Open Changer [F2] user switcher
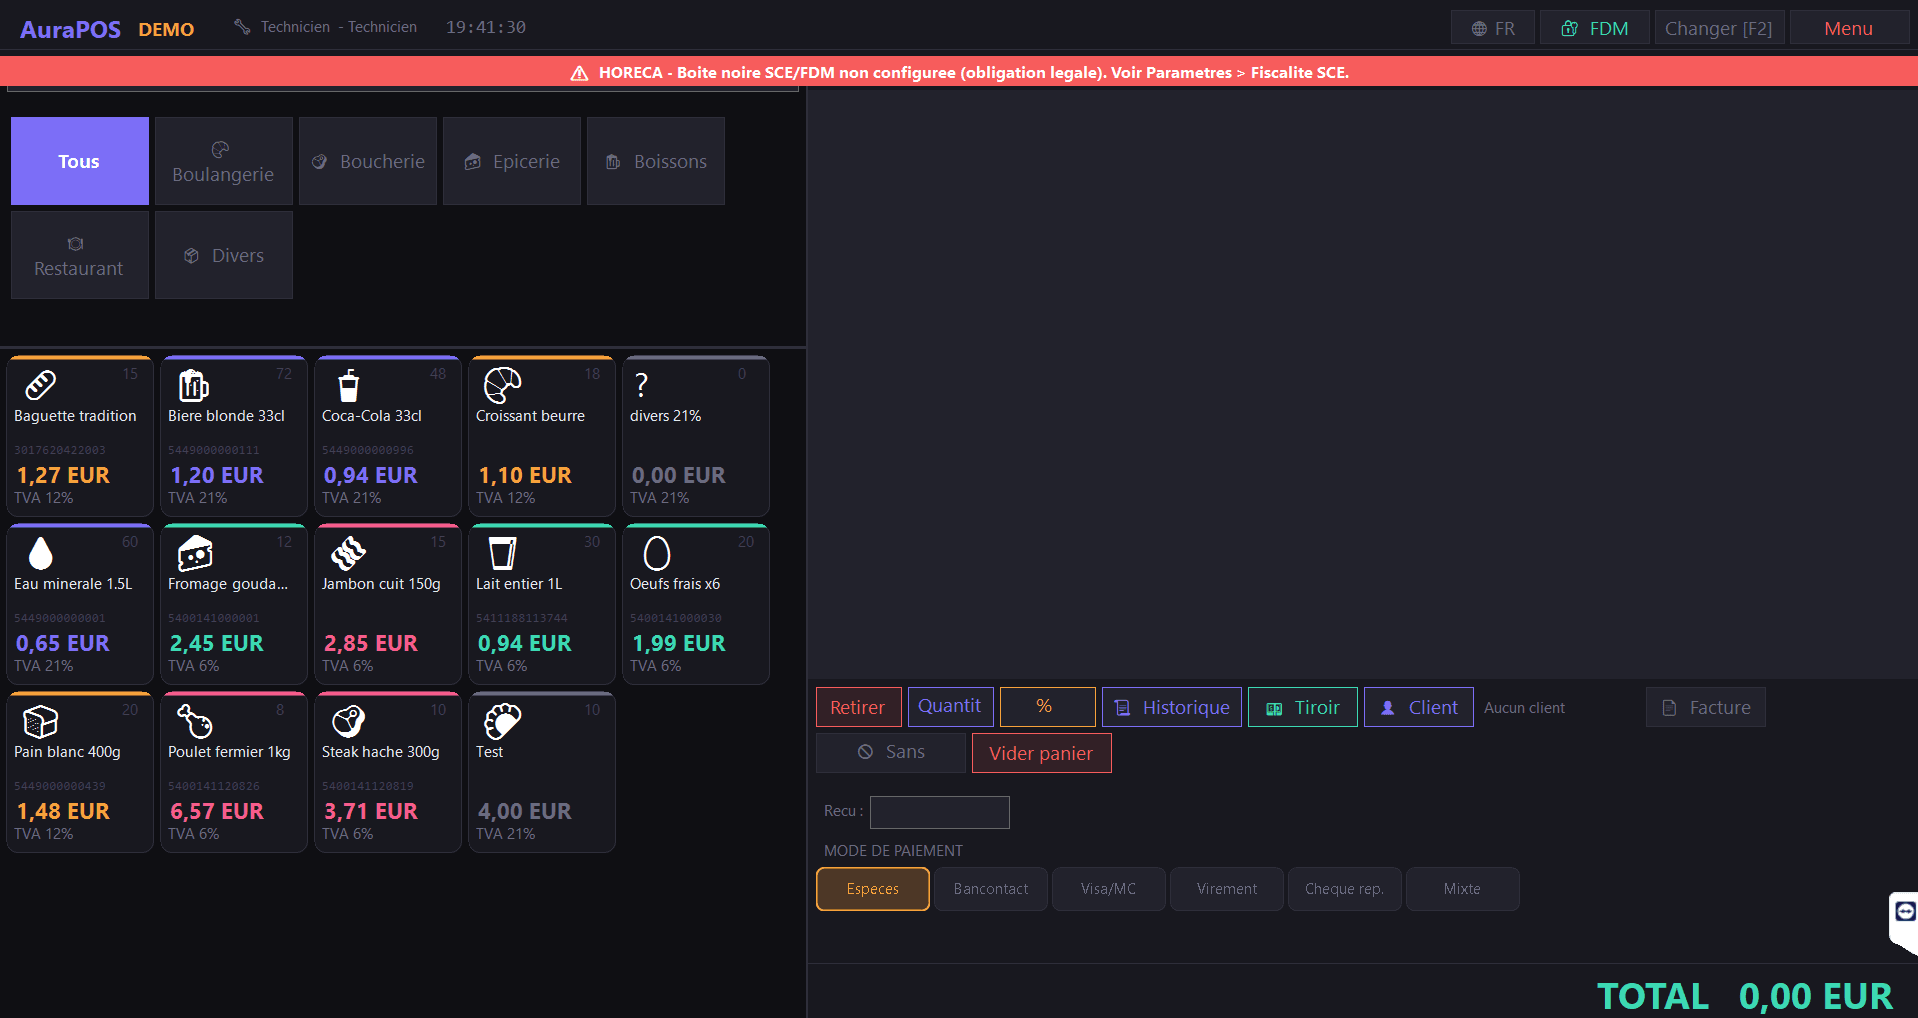Viewport: 1918px width, 1018px height. [x=1718, y=28]
